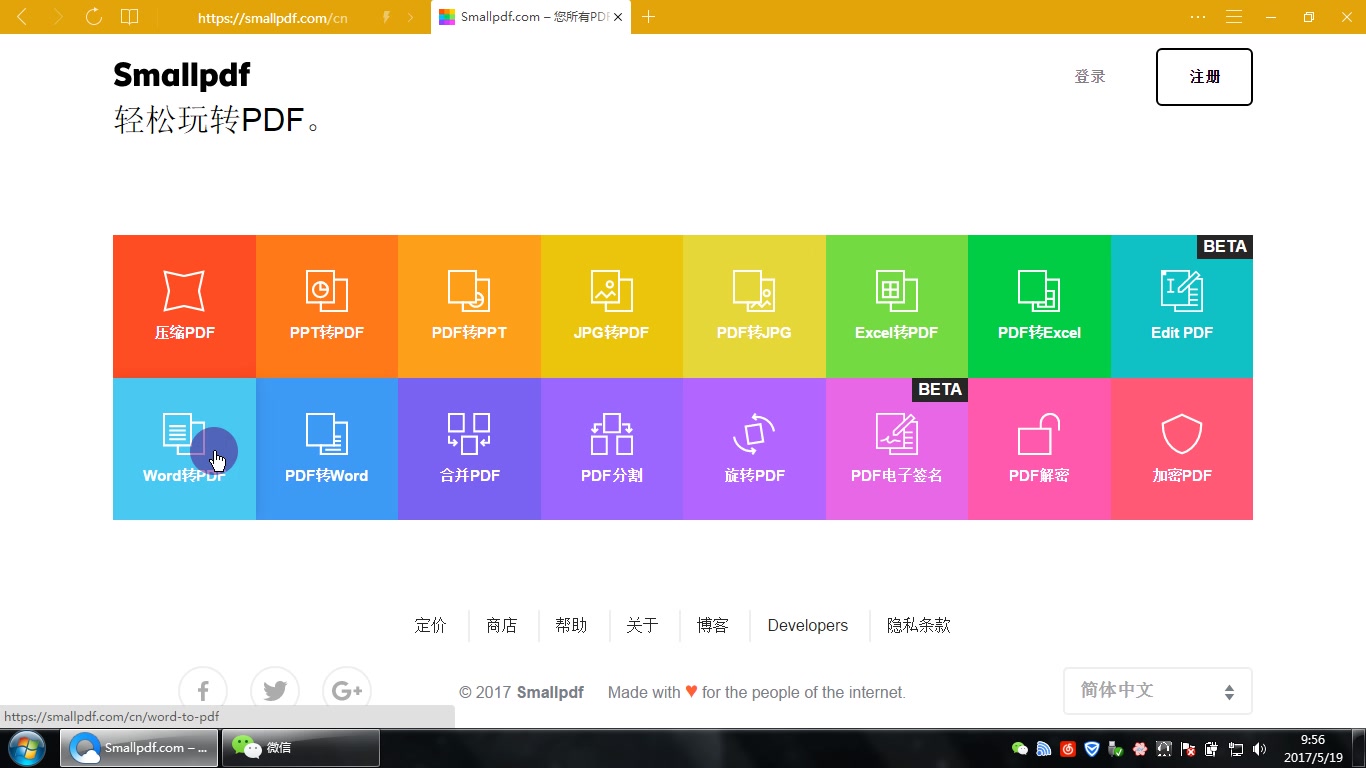Image resolution: width=1366 pixels, height=768 pixels.
Task: Open the 帮助 help footer link
Action: (x=571, y=625)
